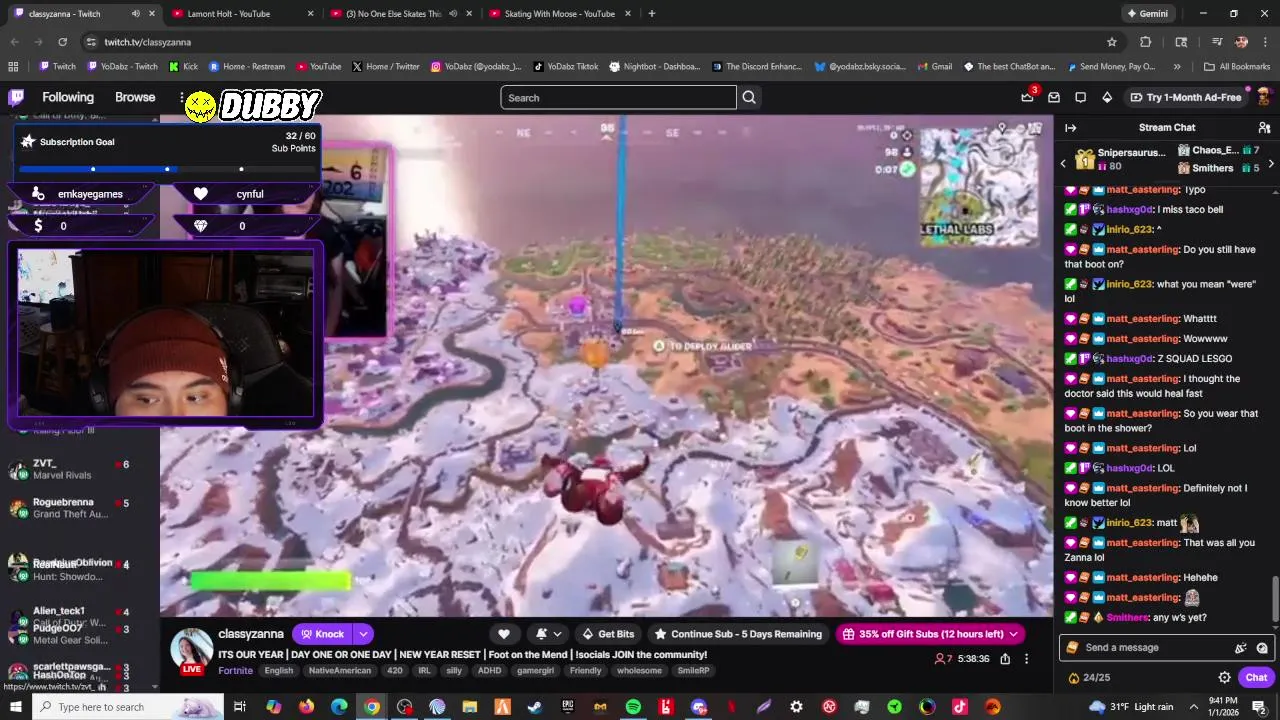Show next gift leaderboard entry

(x=1271, y=163)
